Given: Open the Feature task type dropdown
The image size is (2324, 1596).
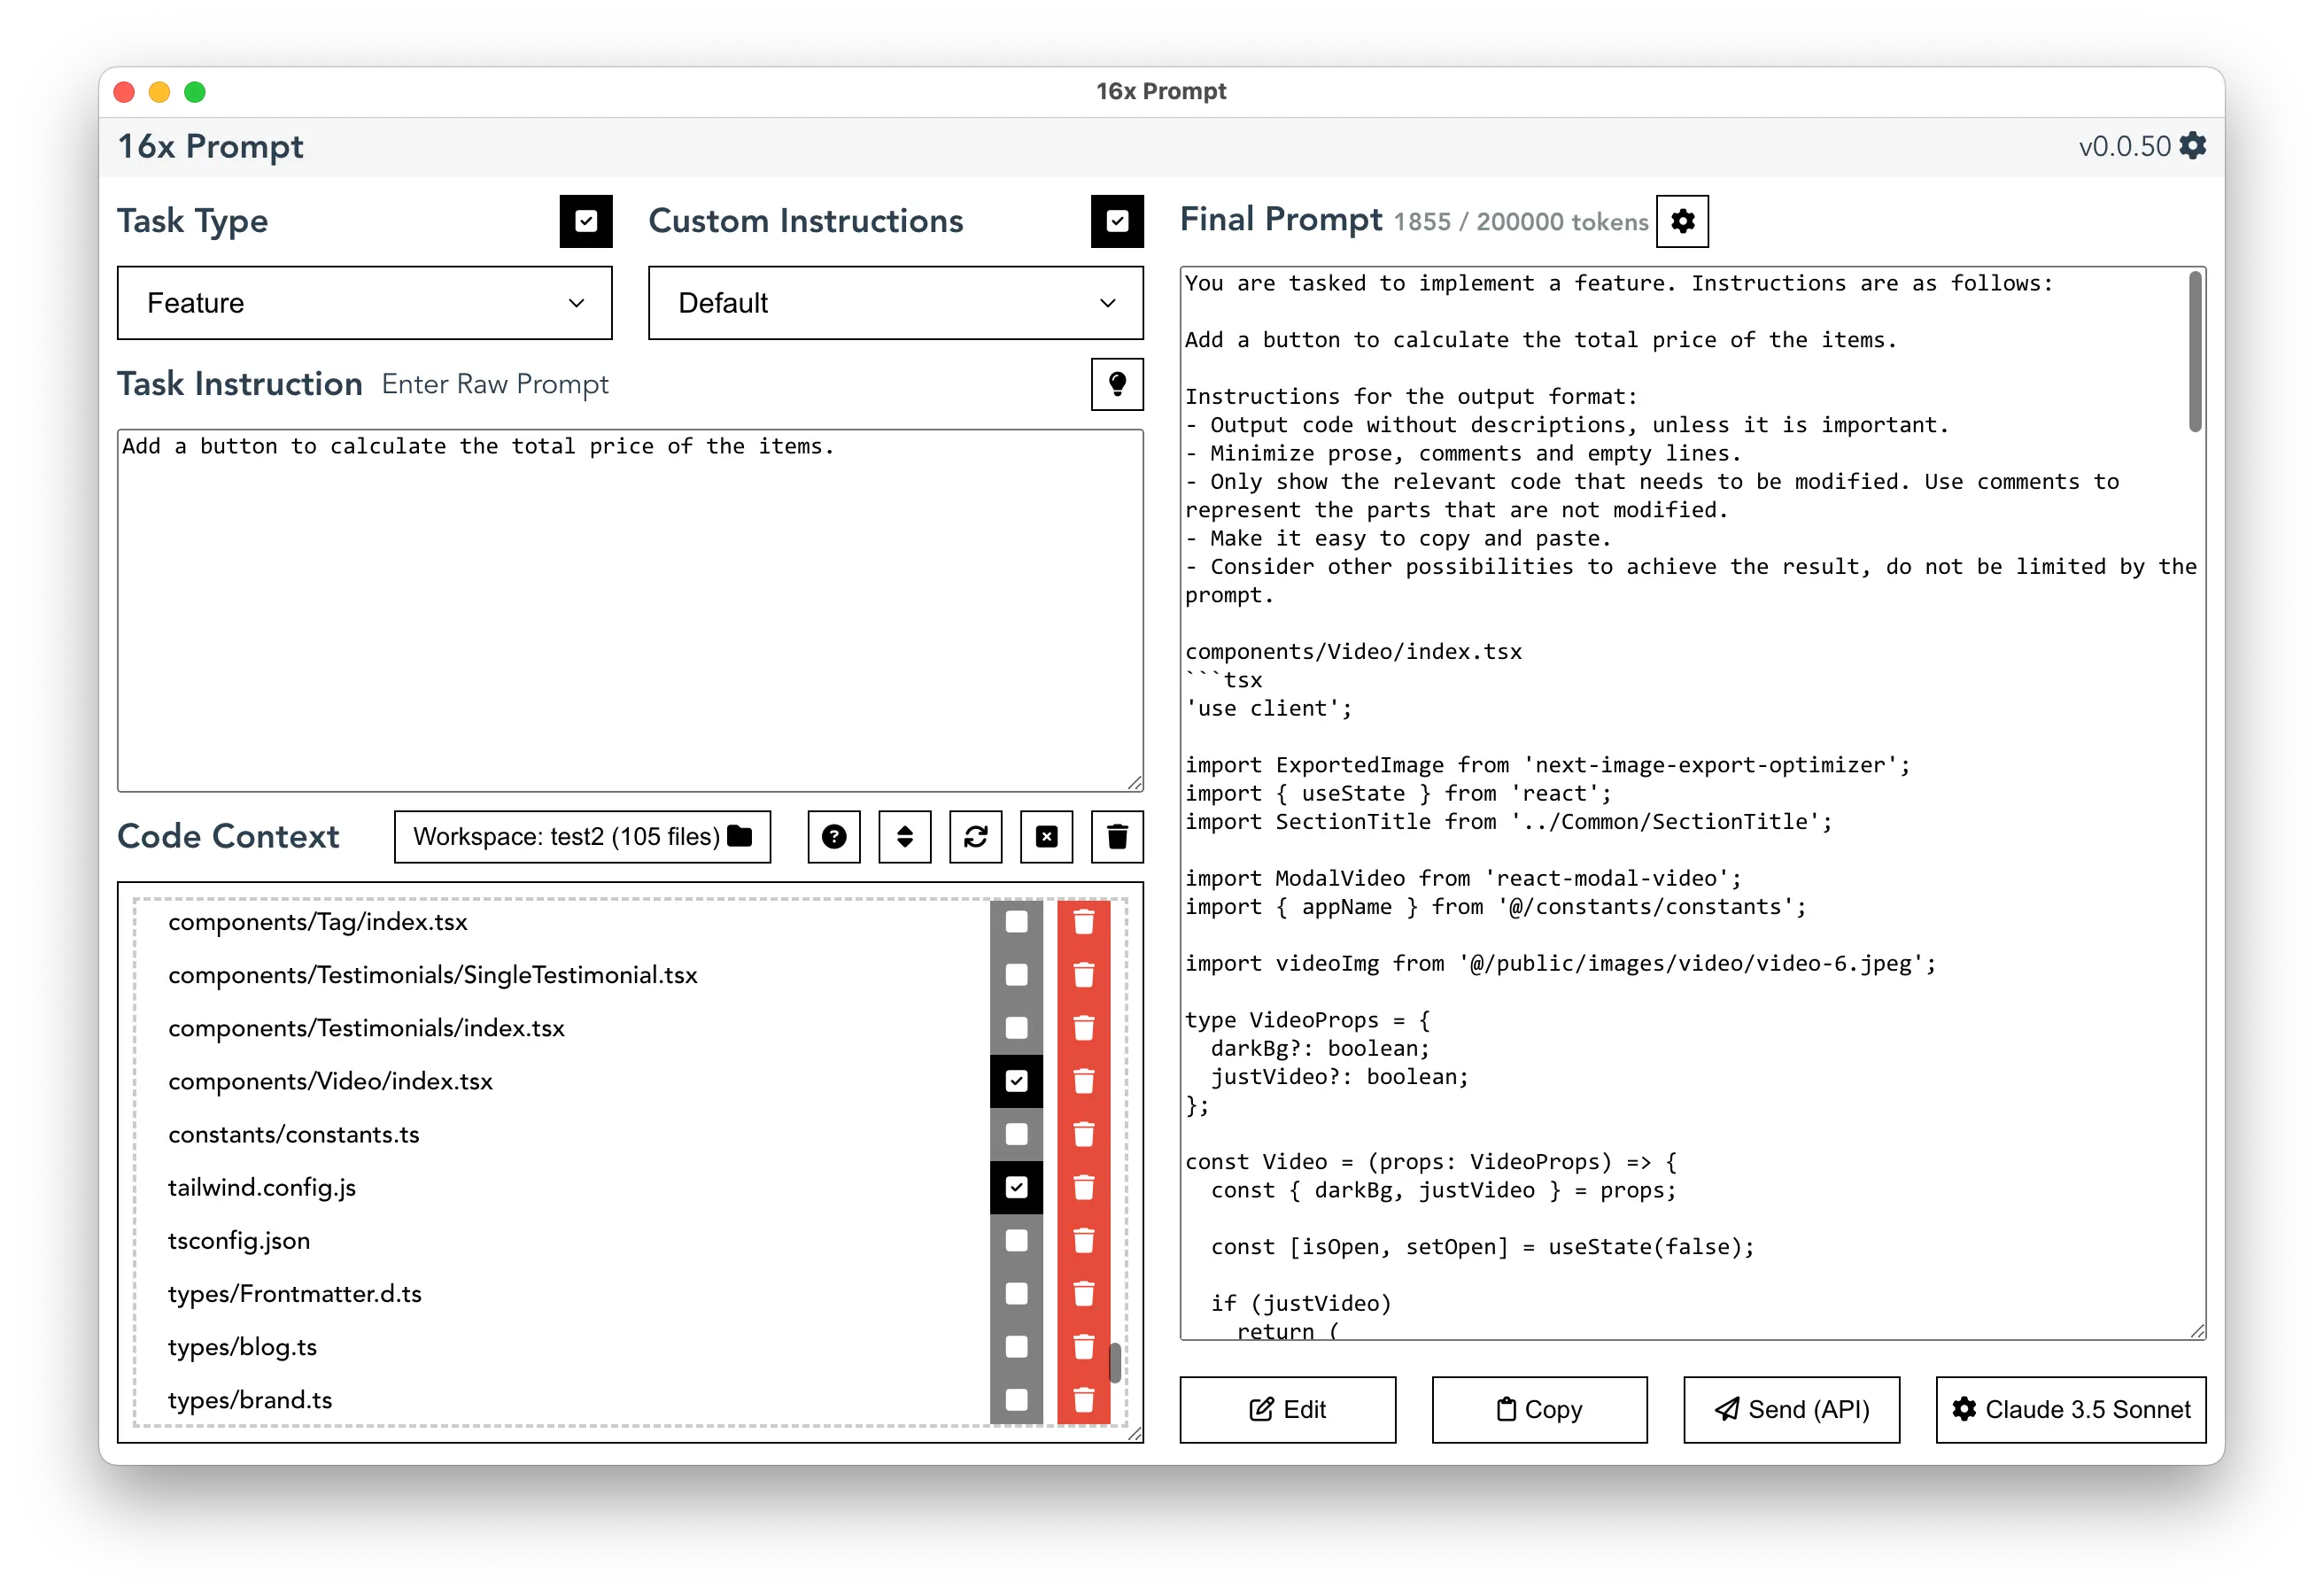Looking at the screenshot, I should pyautogui.click(x=364, y=303).
